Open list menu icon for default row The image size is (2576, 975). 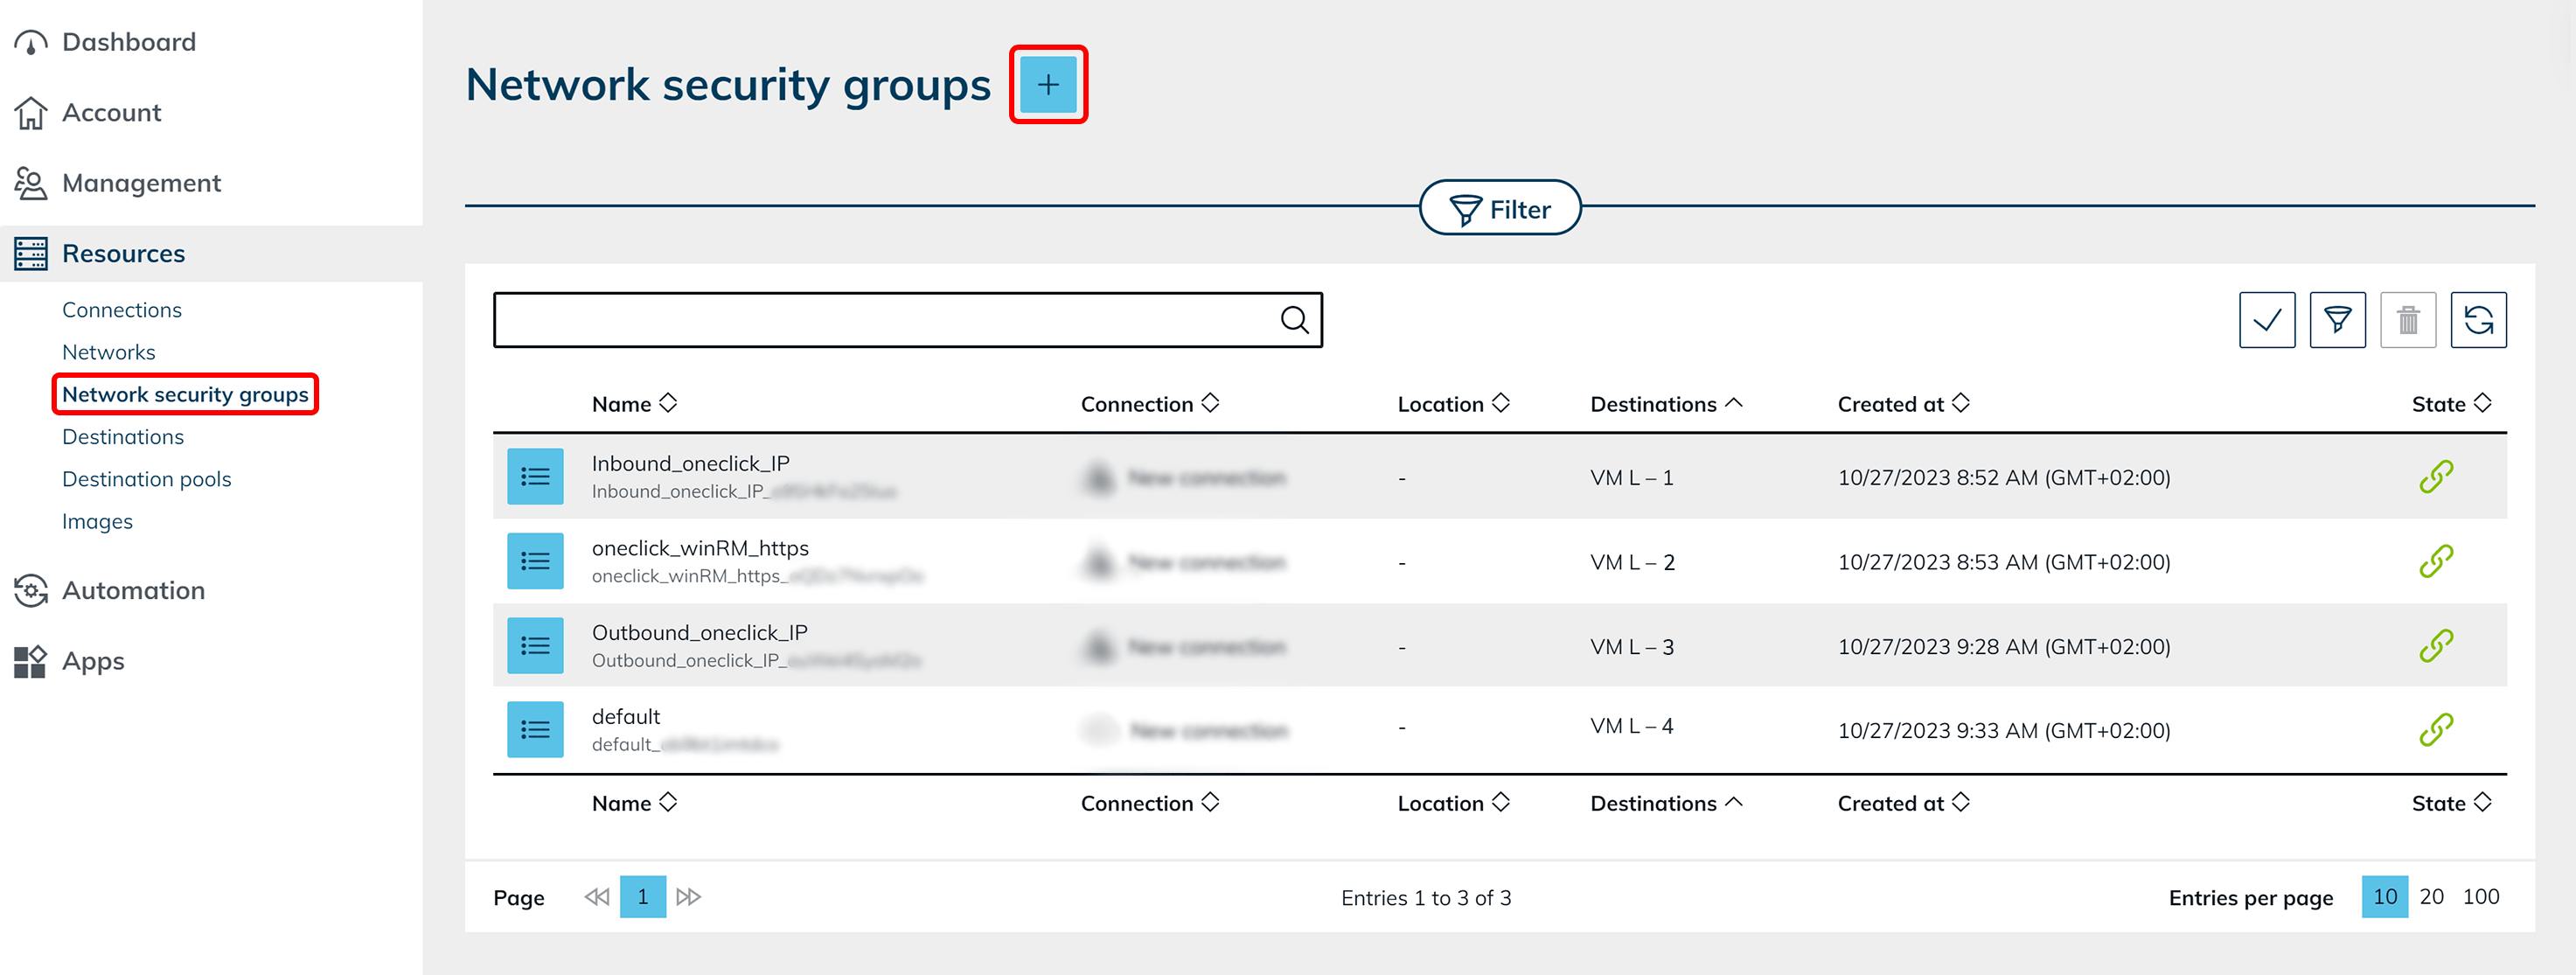pyautogui.click(x=535, y=730)
